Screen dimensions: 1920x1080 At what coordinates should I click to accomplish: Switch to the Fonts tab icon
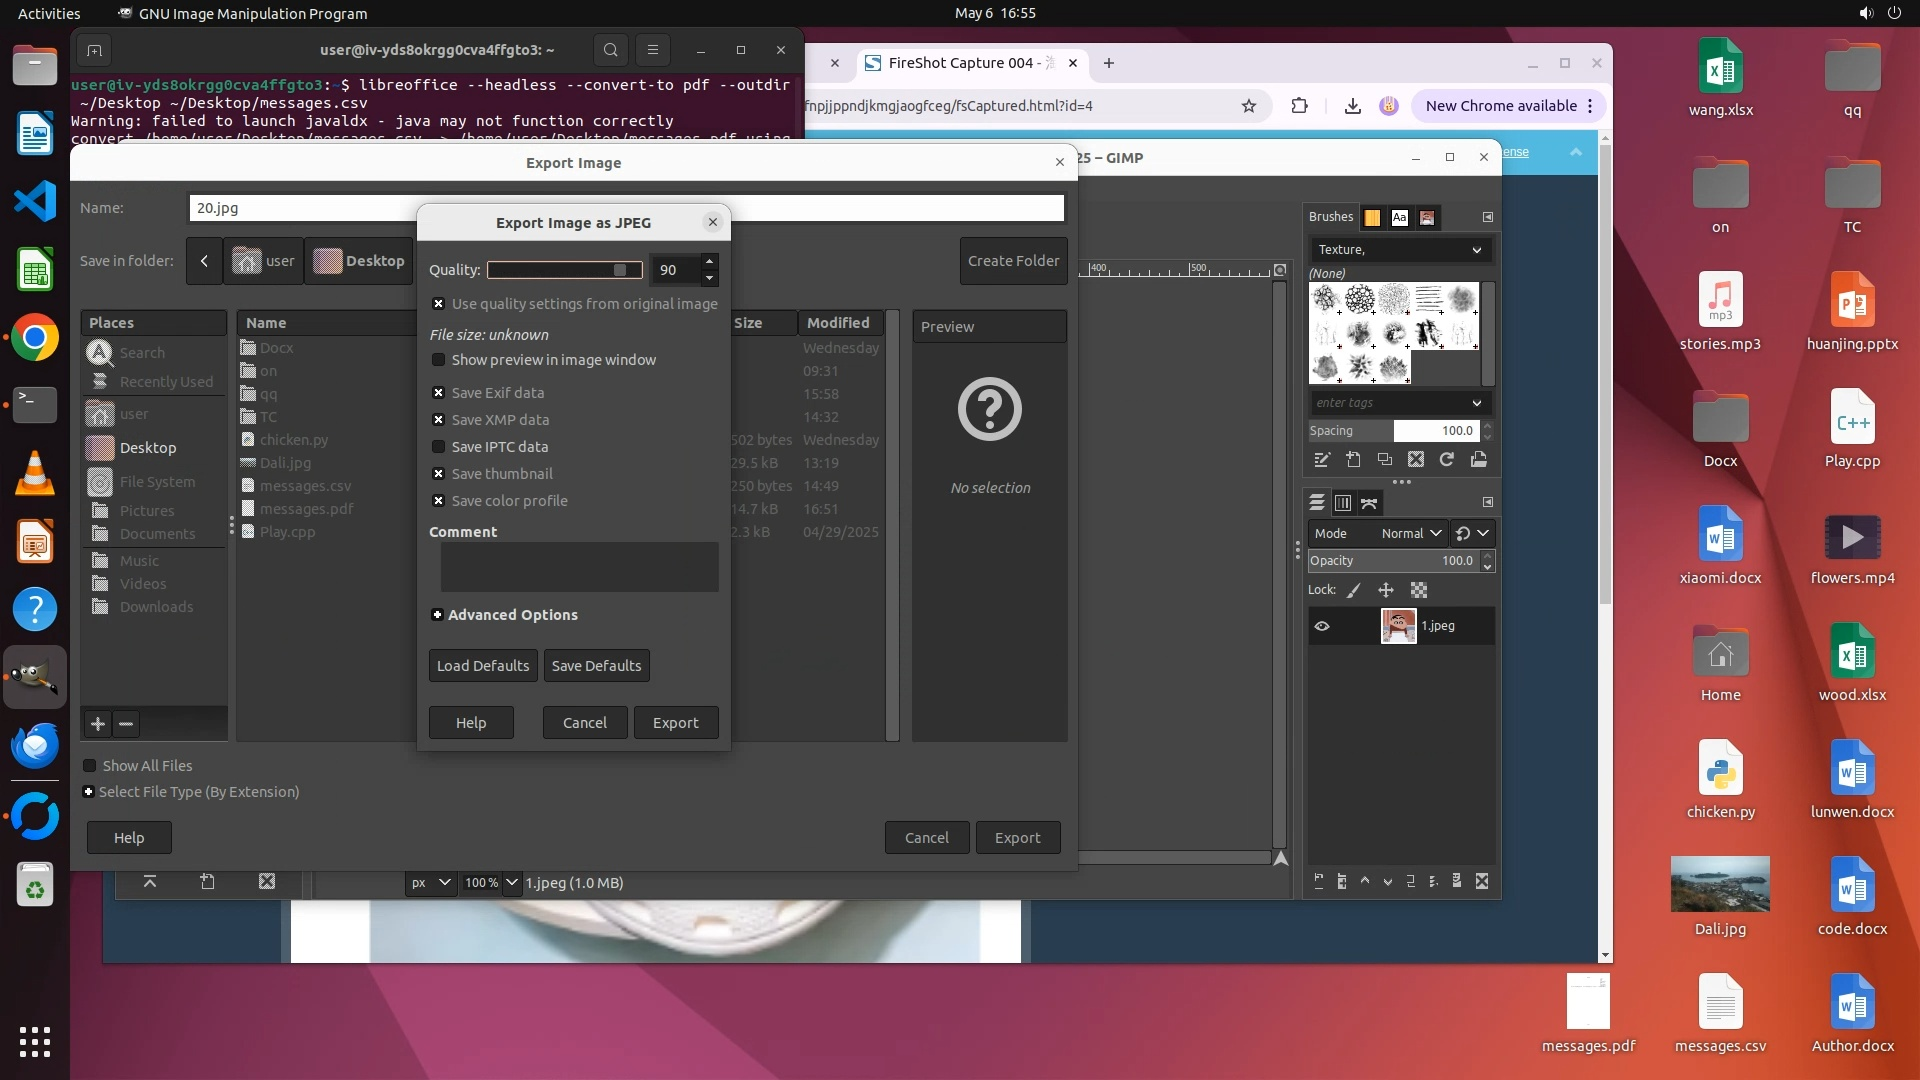[x=1399, y=217]
